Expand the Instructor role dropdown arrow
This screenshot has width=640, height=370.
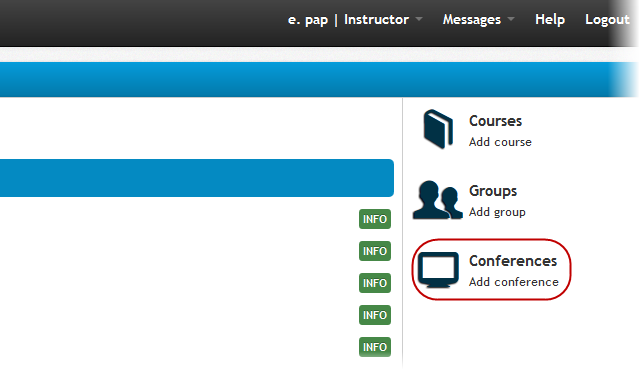click(x=419, y=19)
